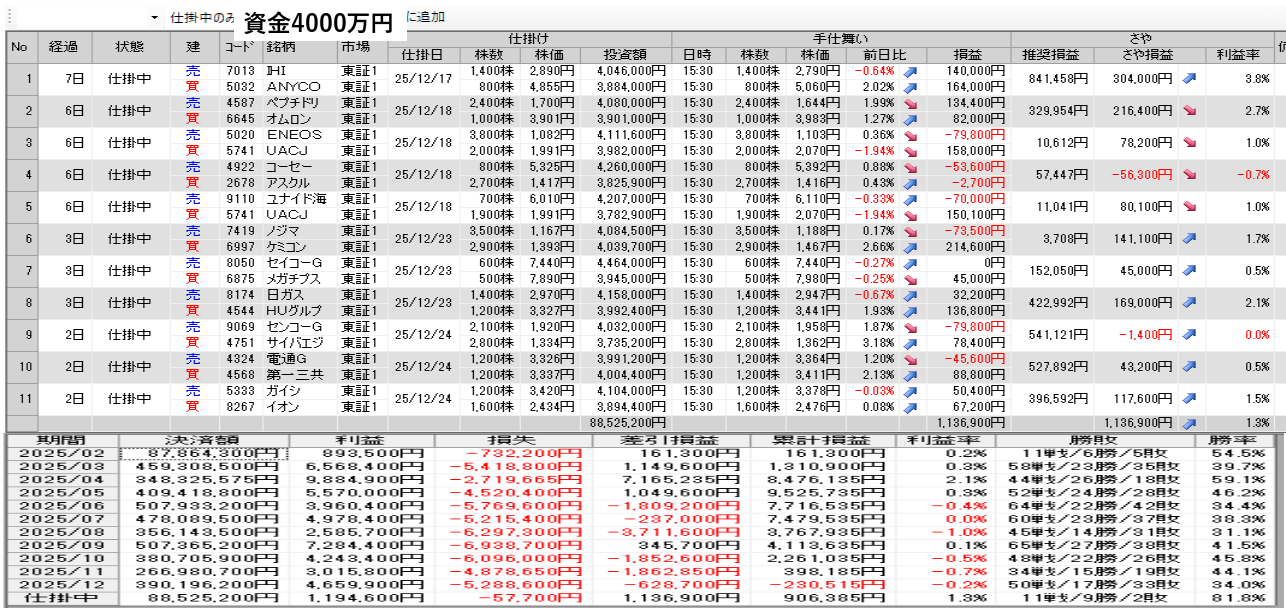Open the dropdown arrow in the top-left toolbar

pos(155,18)
